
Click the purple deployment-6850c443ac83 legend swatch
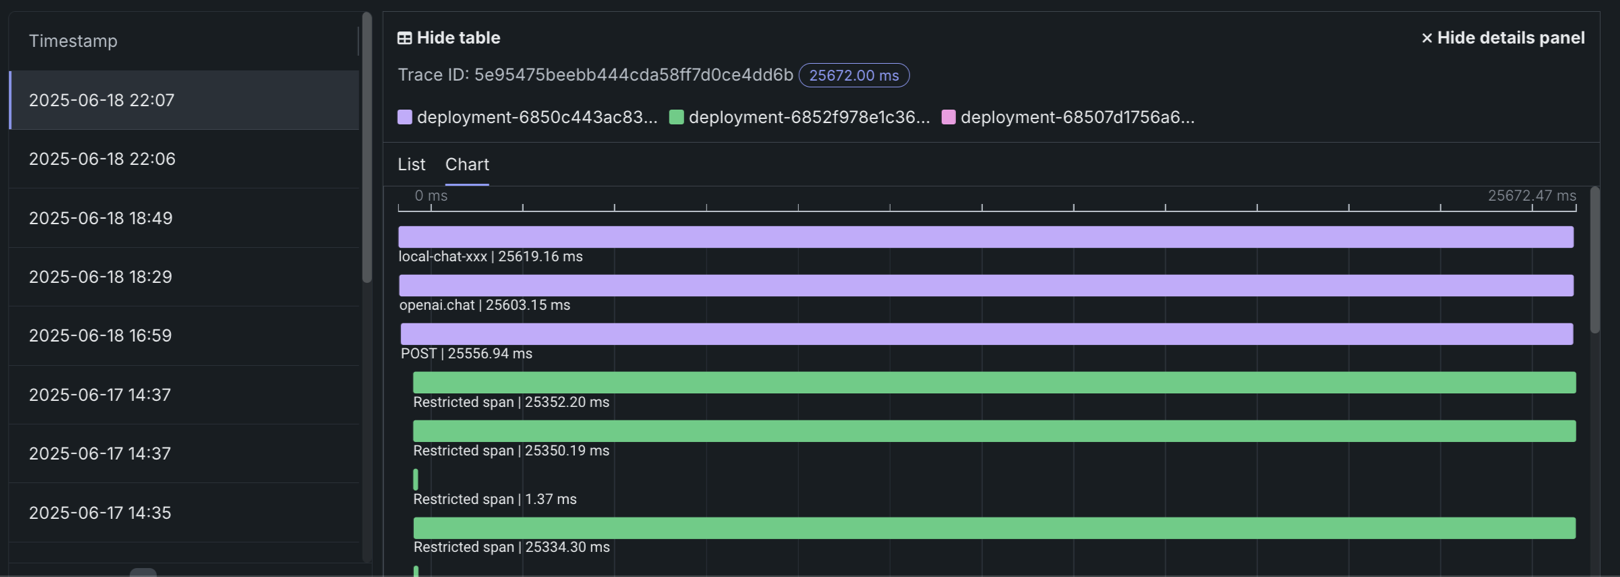[405, 117]
